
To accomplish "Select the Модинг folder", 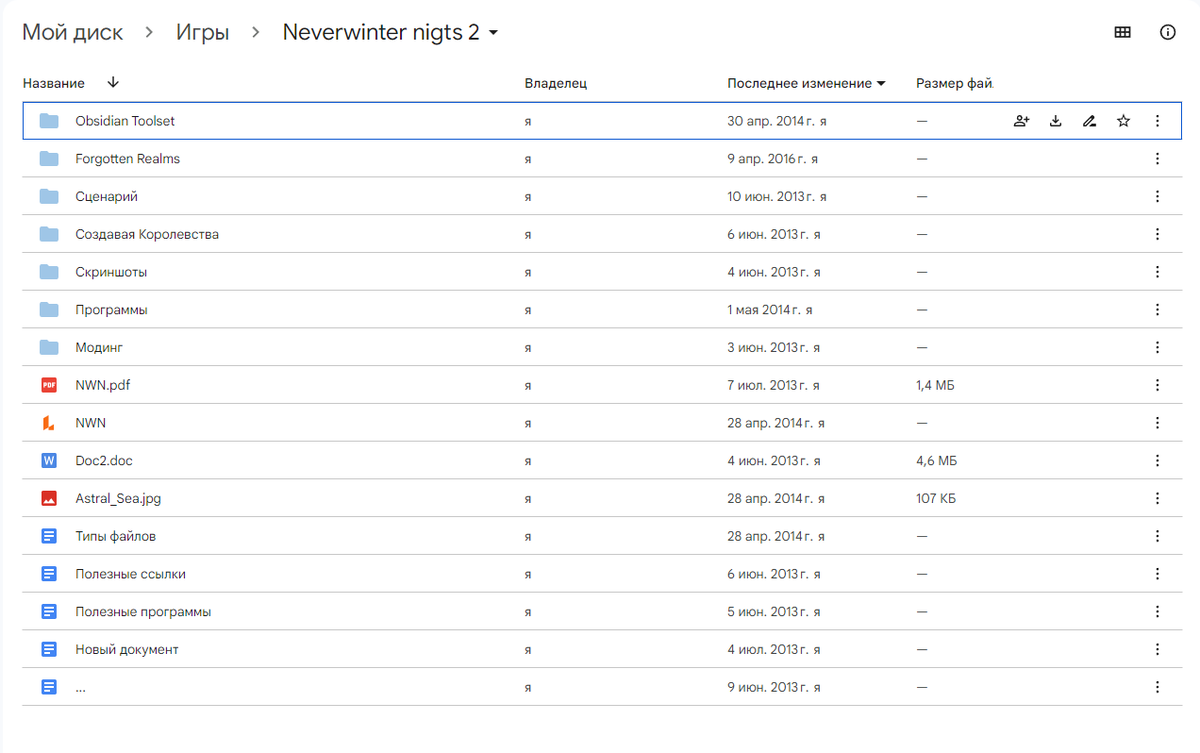I will [x=99, y=347].
